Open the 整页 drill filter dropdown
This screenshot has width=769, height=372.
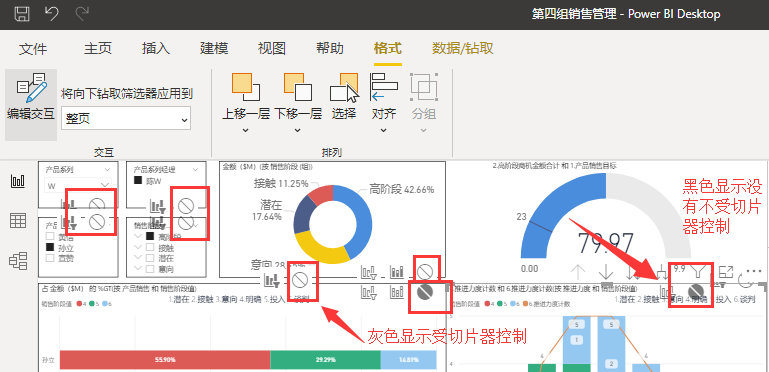tap(126, 119)
